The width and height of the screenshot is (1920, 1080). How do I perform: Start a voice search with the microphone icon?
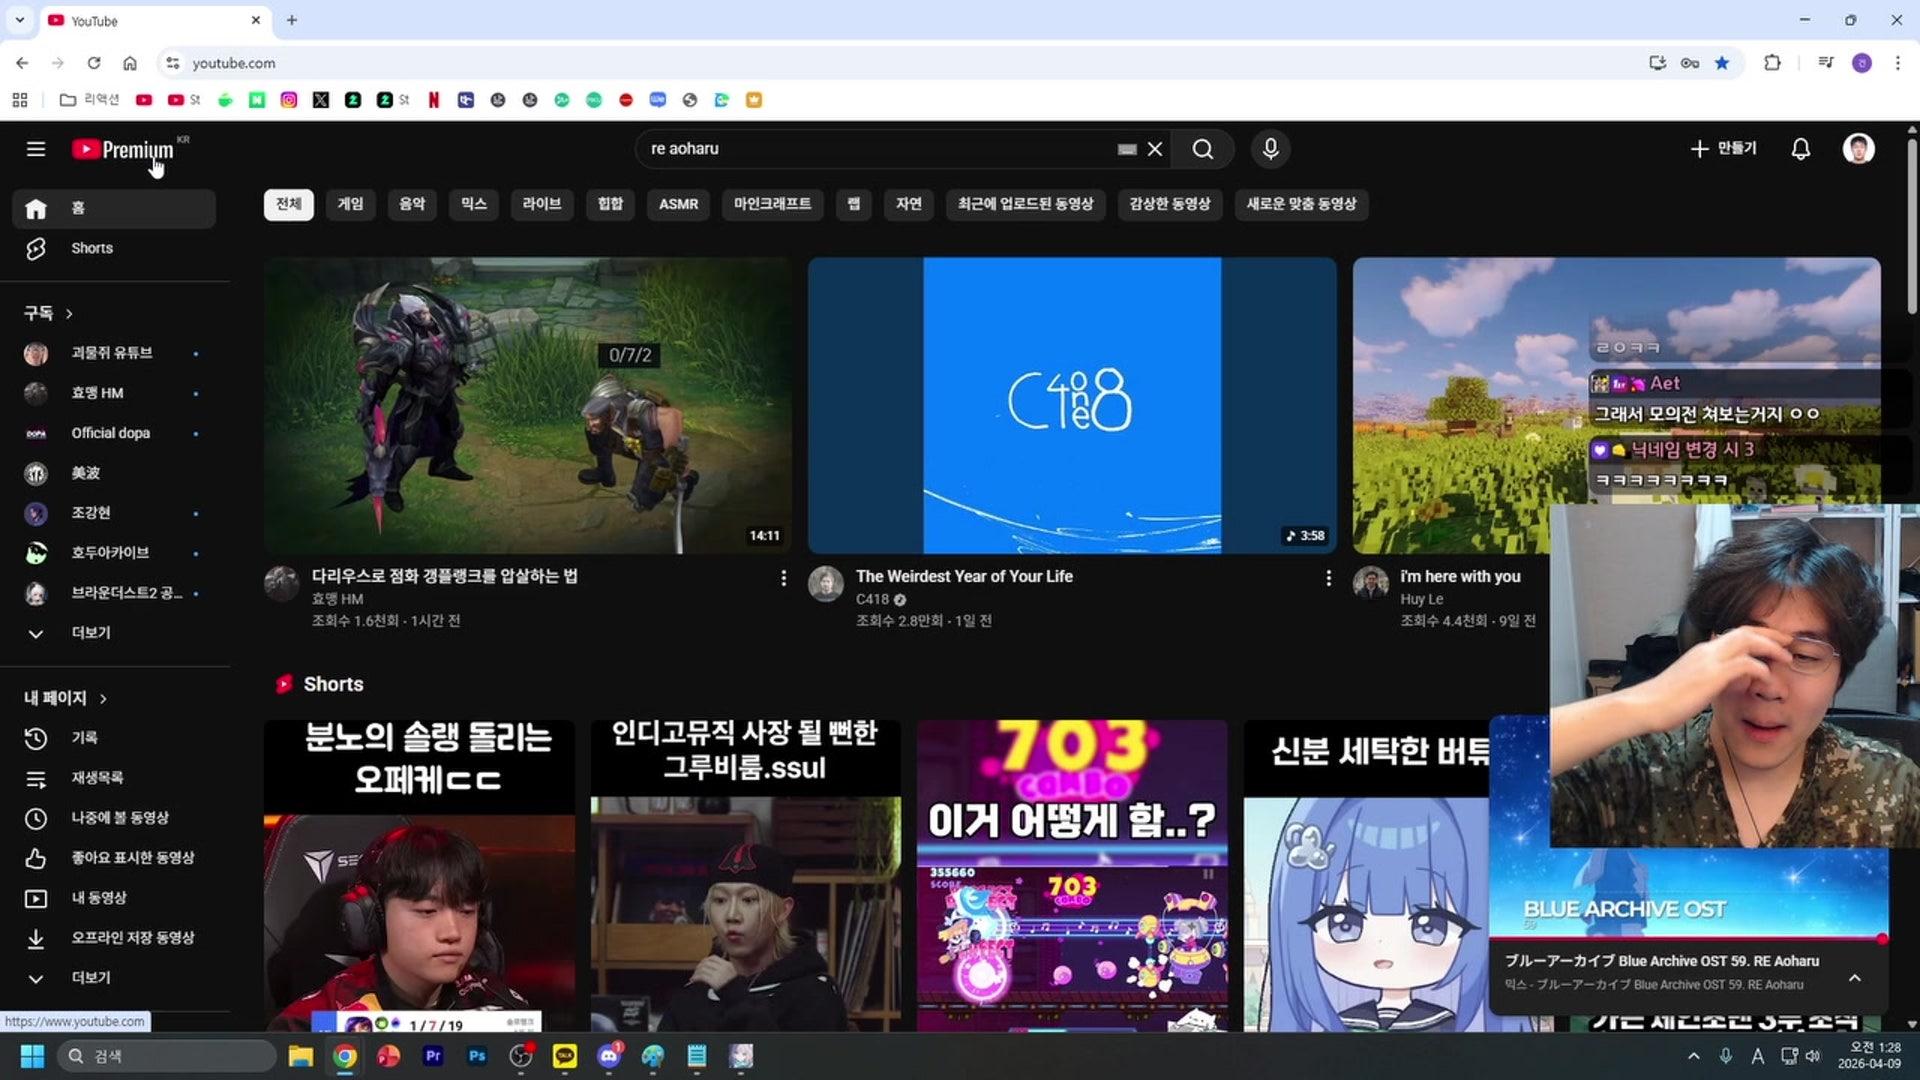(x=1269, y=148)
